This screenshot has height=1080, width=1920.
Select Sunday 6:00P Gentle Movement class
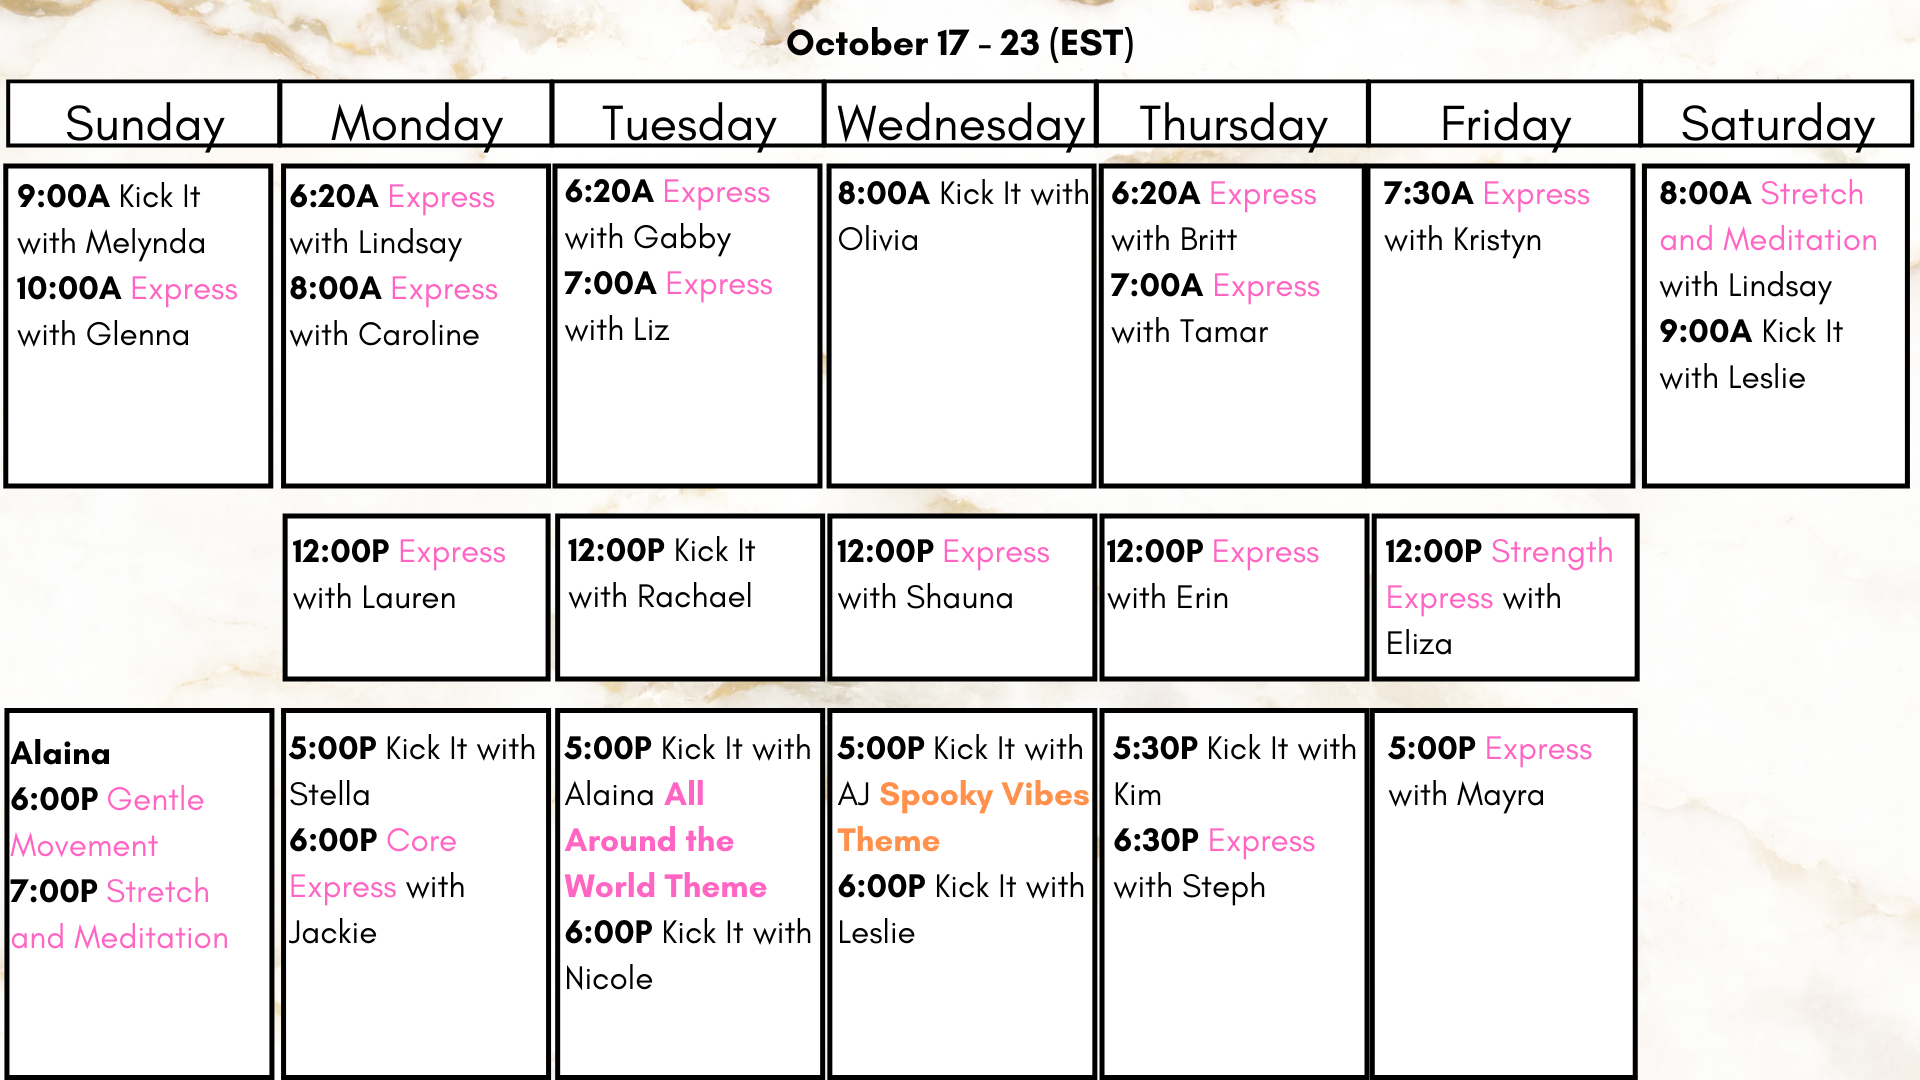click(108, 822)
